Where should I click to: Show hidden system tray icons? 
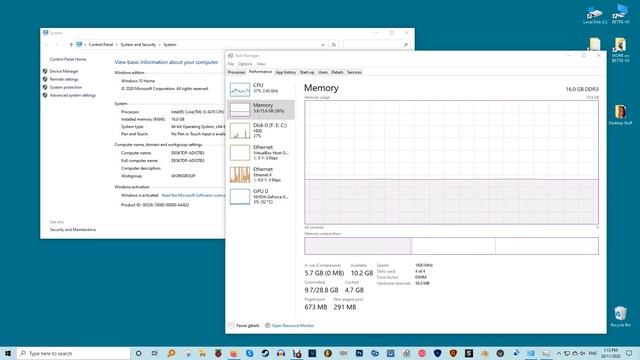[559, 353]
